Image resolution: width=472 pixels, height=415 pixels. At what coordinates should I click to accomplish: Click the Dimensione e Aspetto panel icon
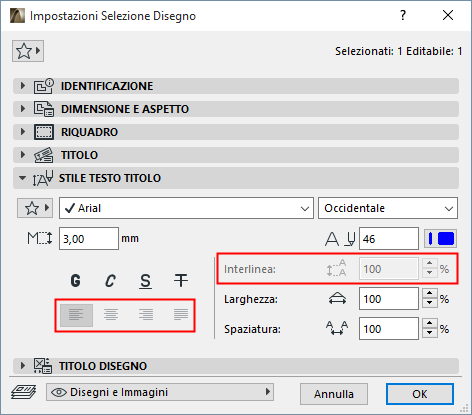tap(44, 109)
